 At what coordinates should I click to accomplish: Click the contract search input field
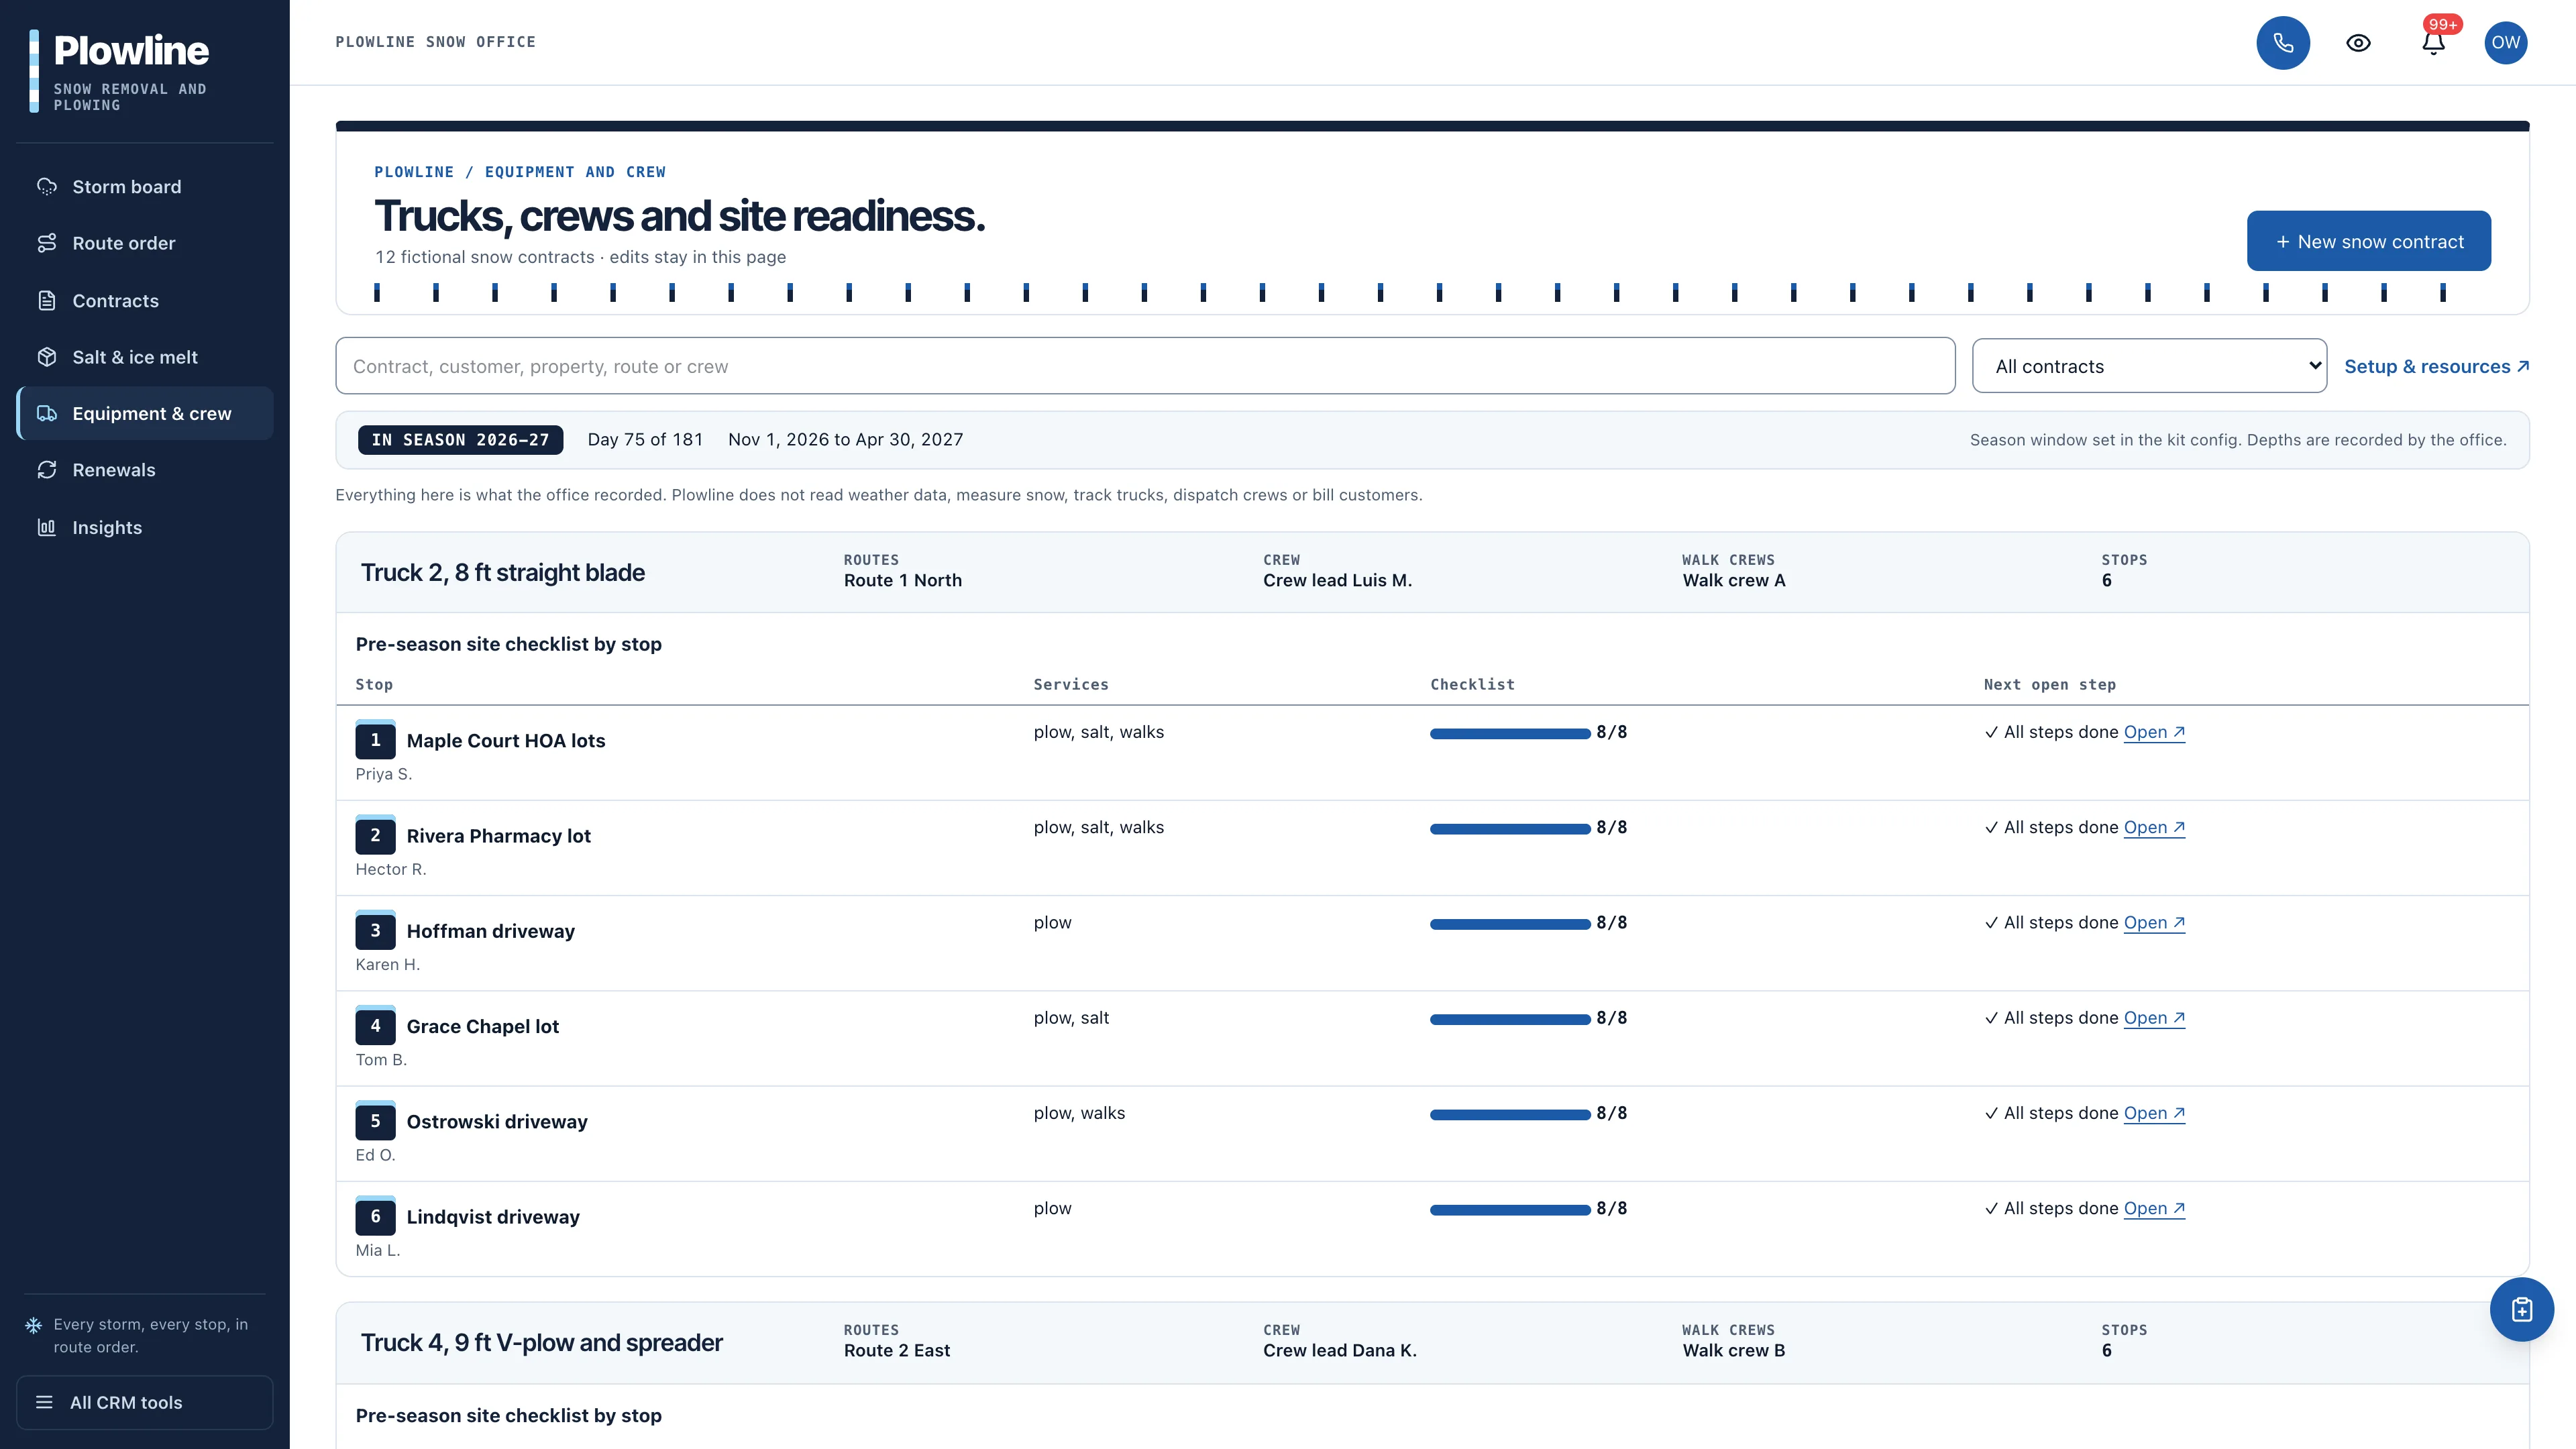[1145, 366]
